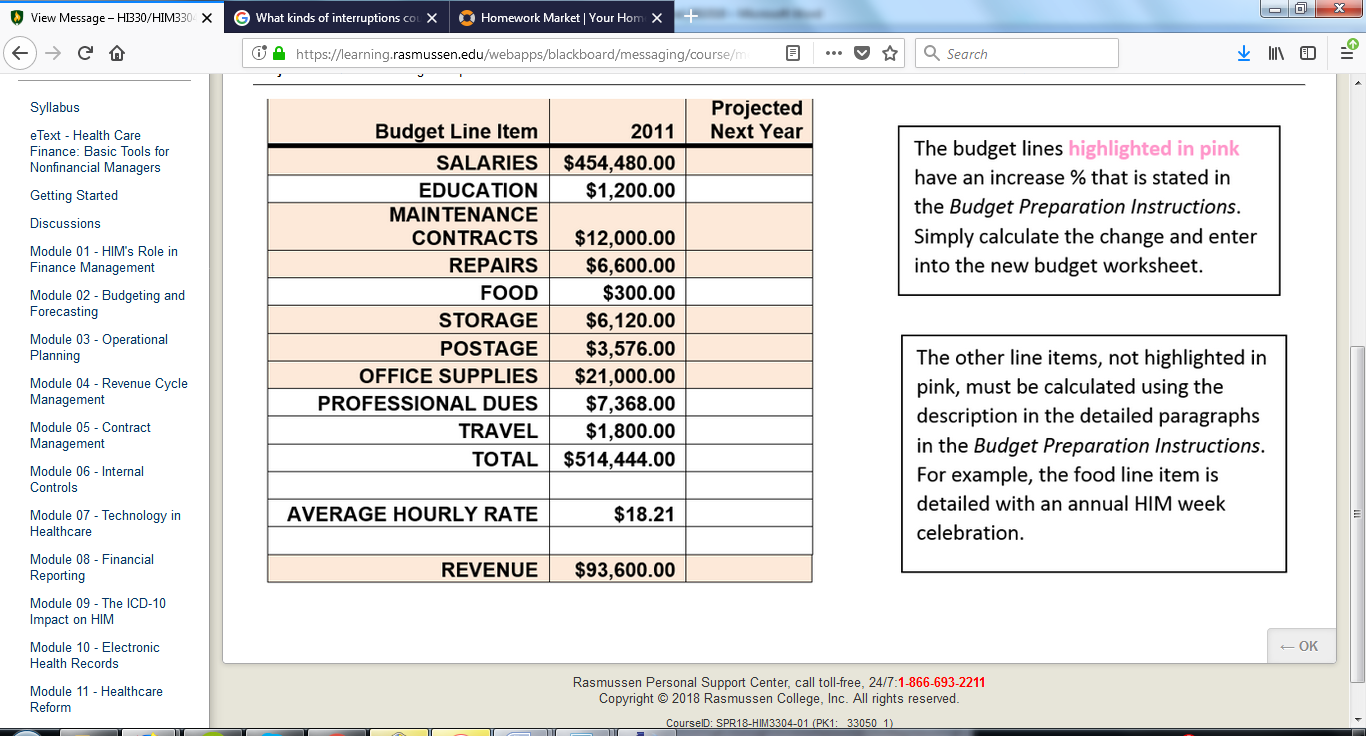Screen dimensions: 1366x736
Task: Close the View Message tab
Action: pos(207,18)
